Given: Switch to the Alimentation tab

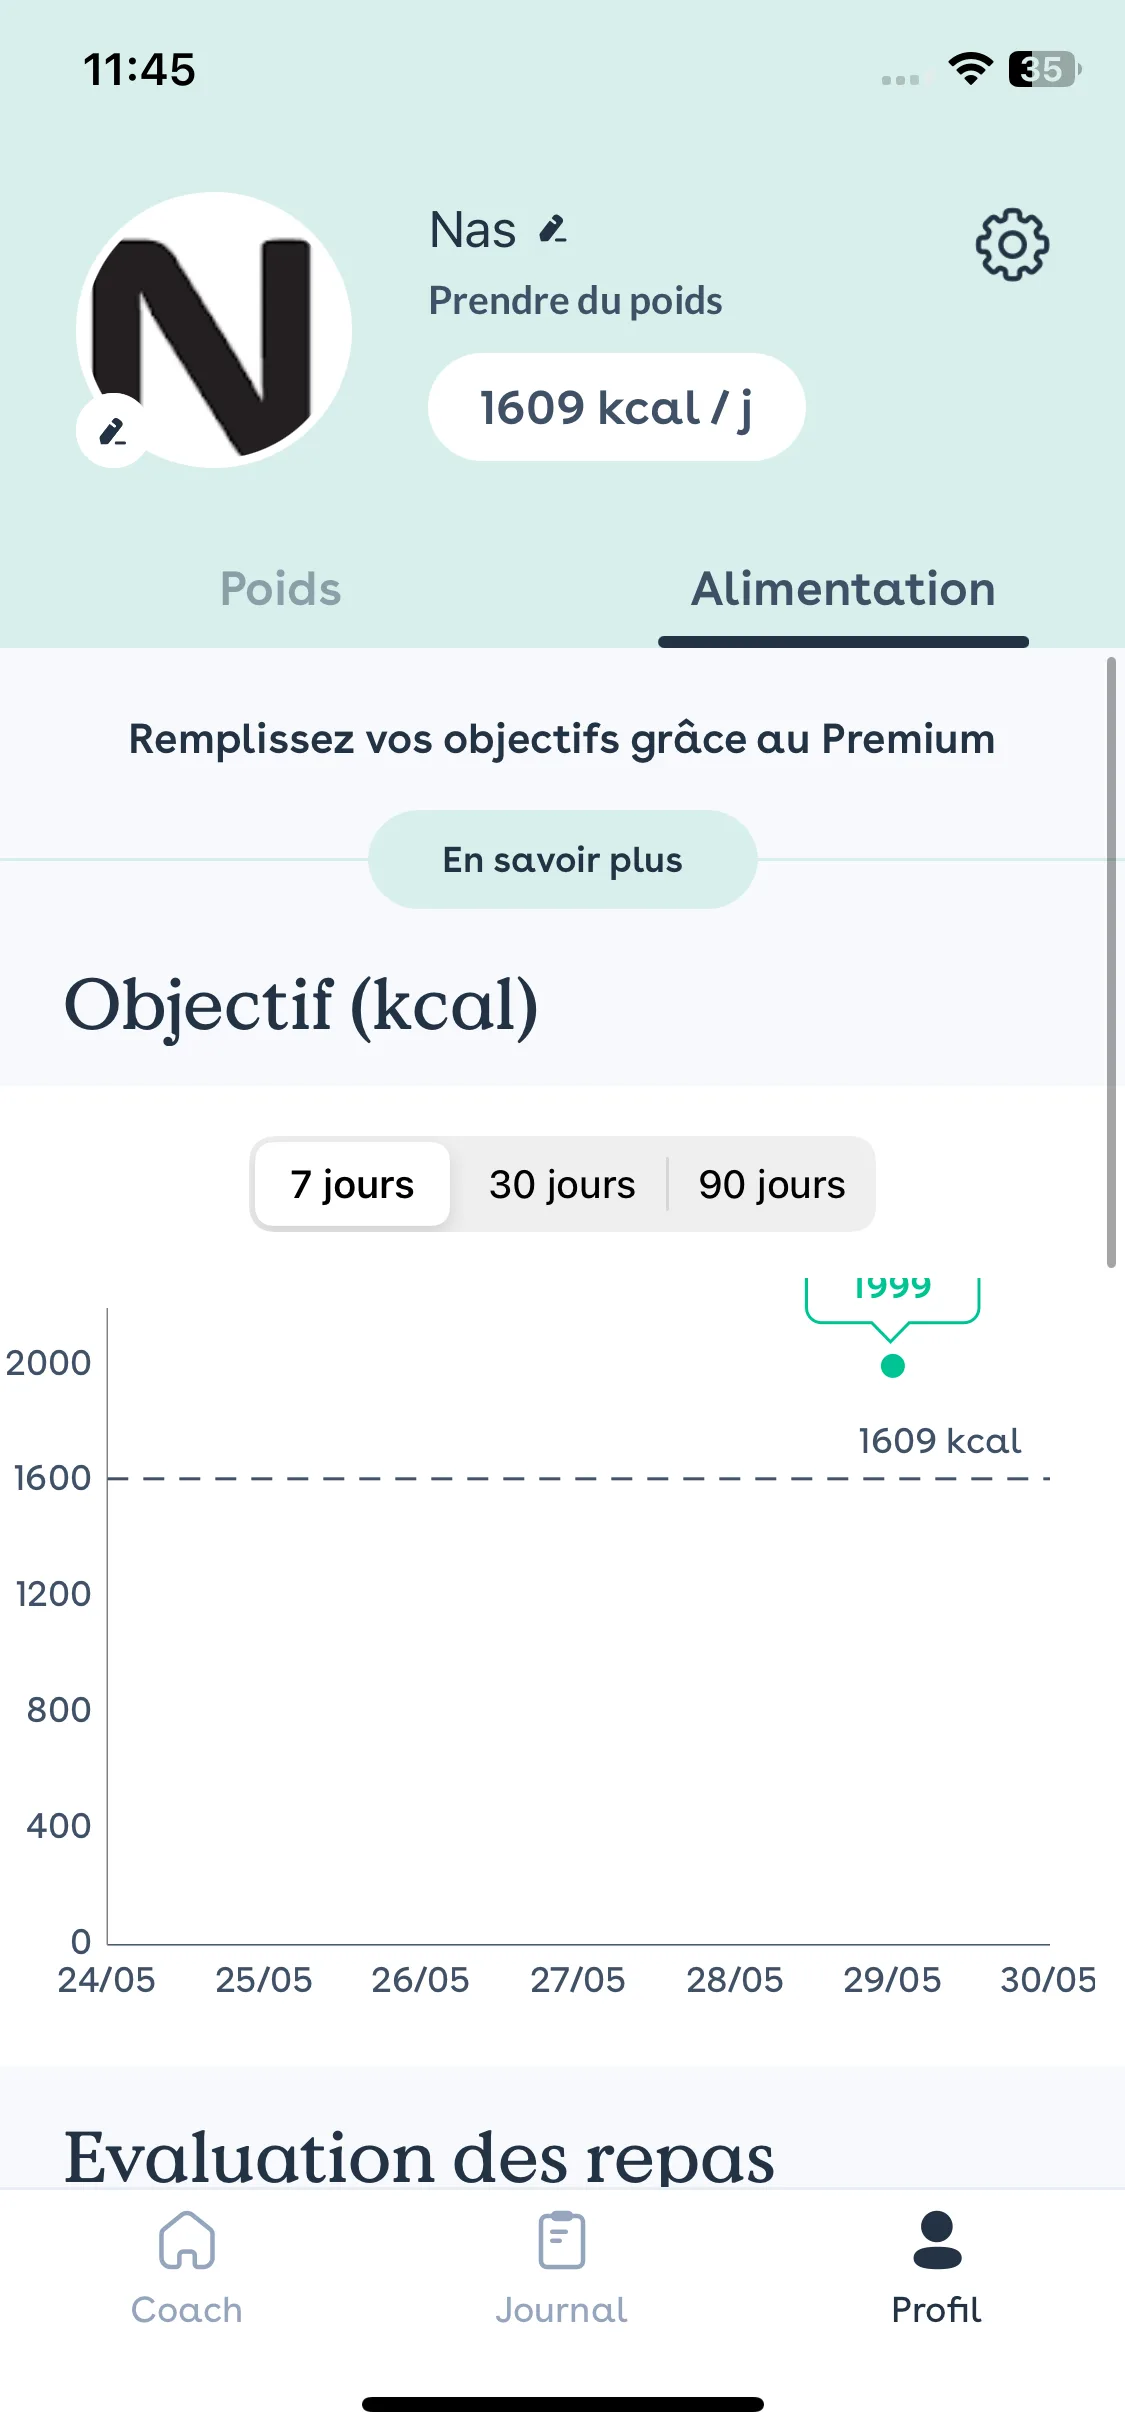Looking at the screenshot, I should point(843,589).
